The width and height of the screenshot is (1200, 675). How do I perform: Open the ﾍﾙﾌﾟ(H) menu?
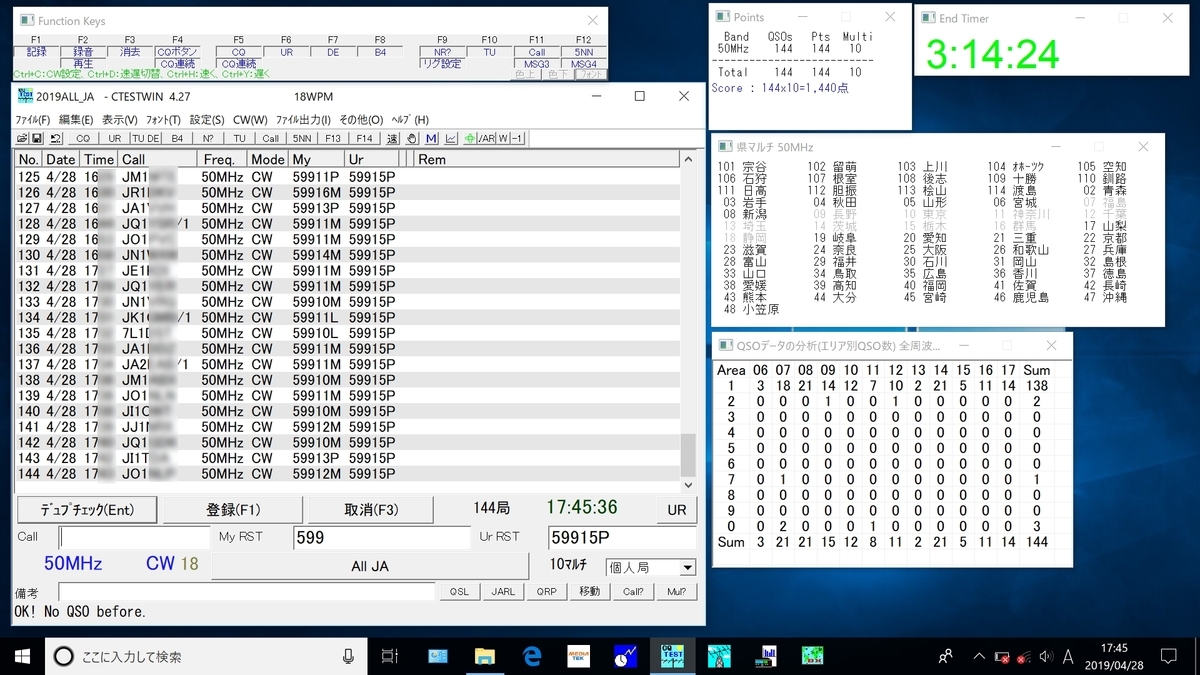410,119
